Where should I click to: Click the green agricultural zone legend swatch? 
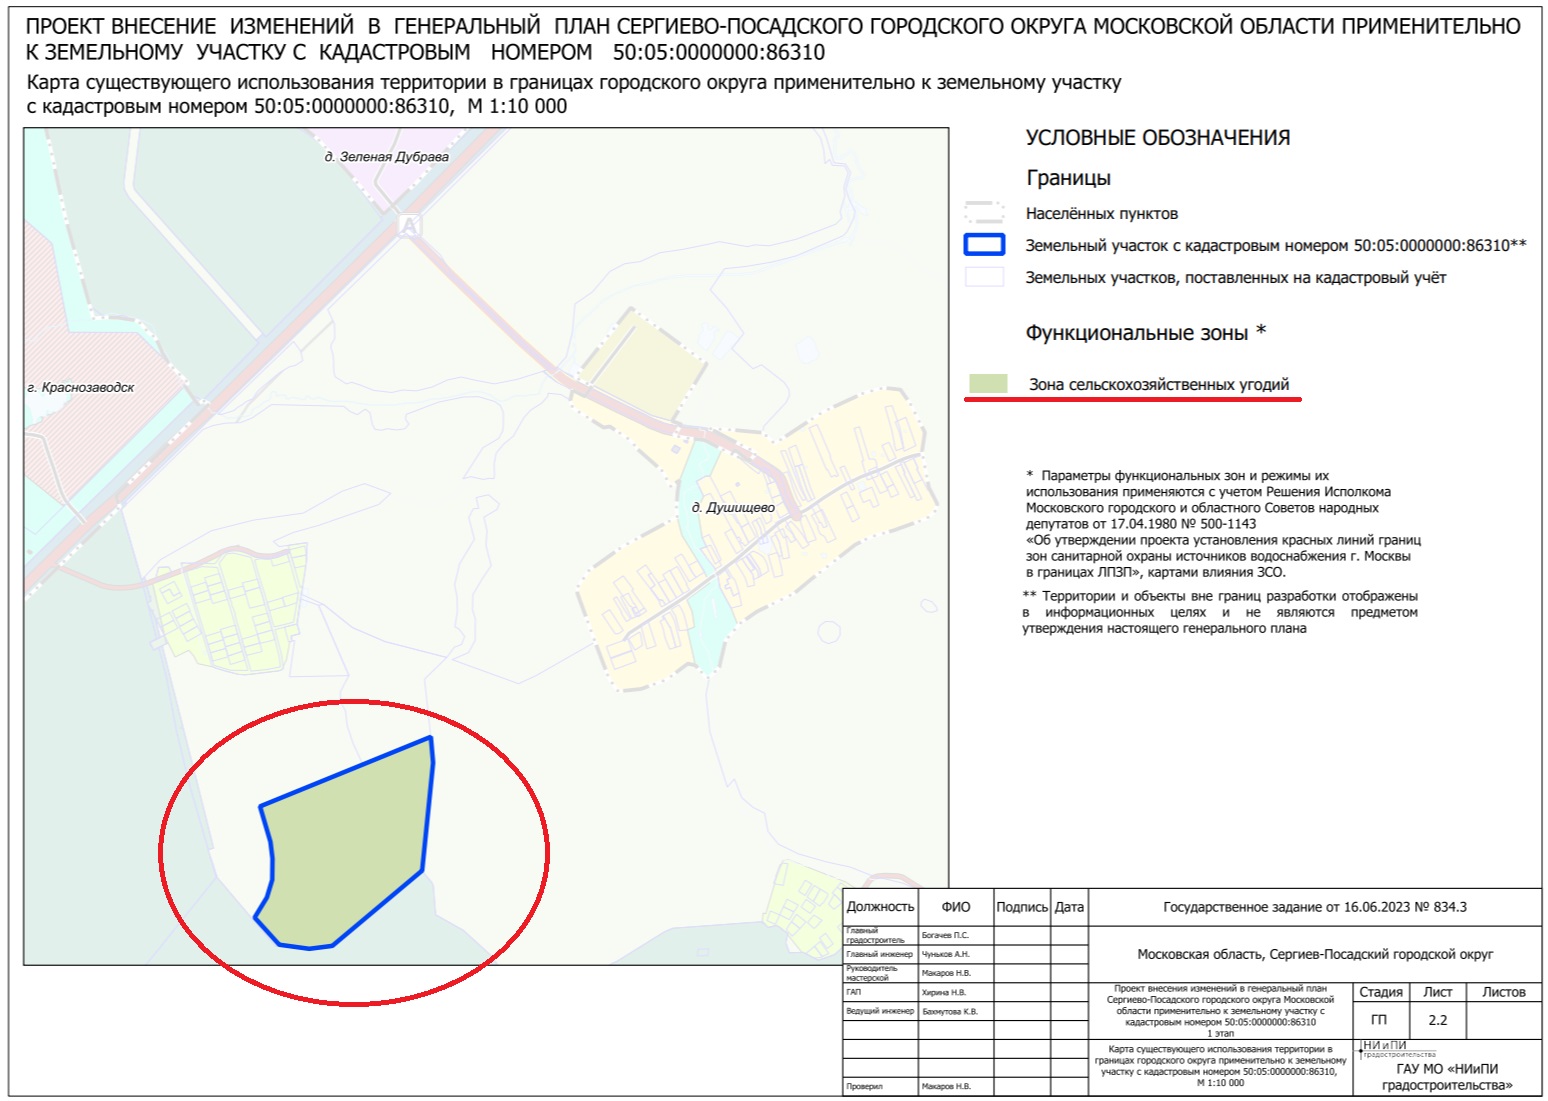pyautogui.click(x=988, y=384)
